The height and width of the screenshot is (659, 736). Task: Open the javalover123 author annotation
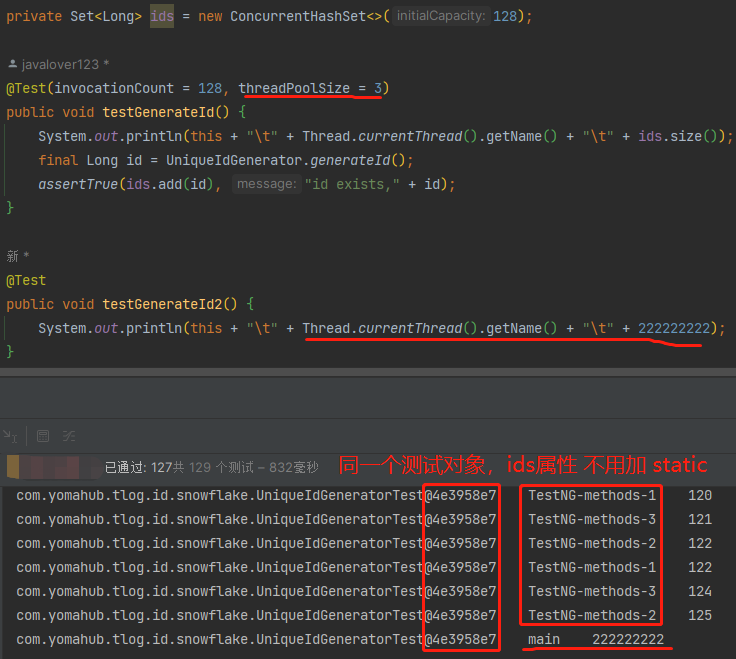(x=61, y=64)
